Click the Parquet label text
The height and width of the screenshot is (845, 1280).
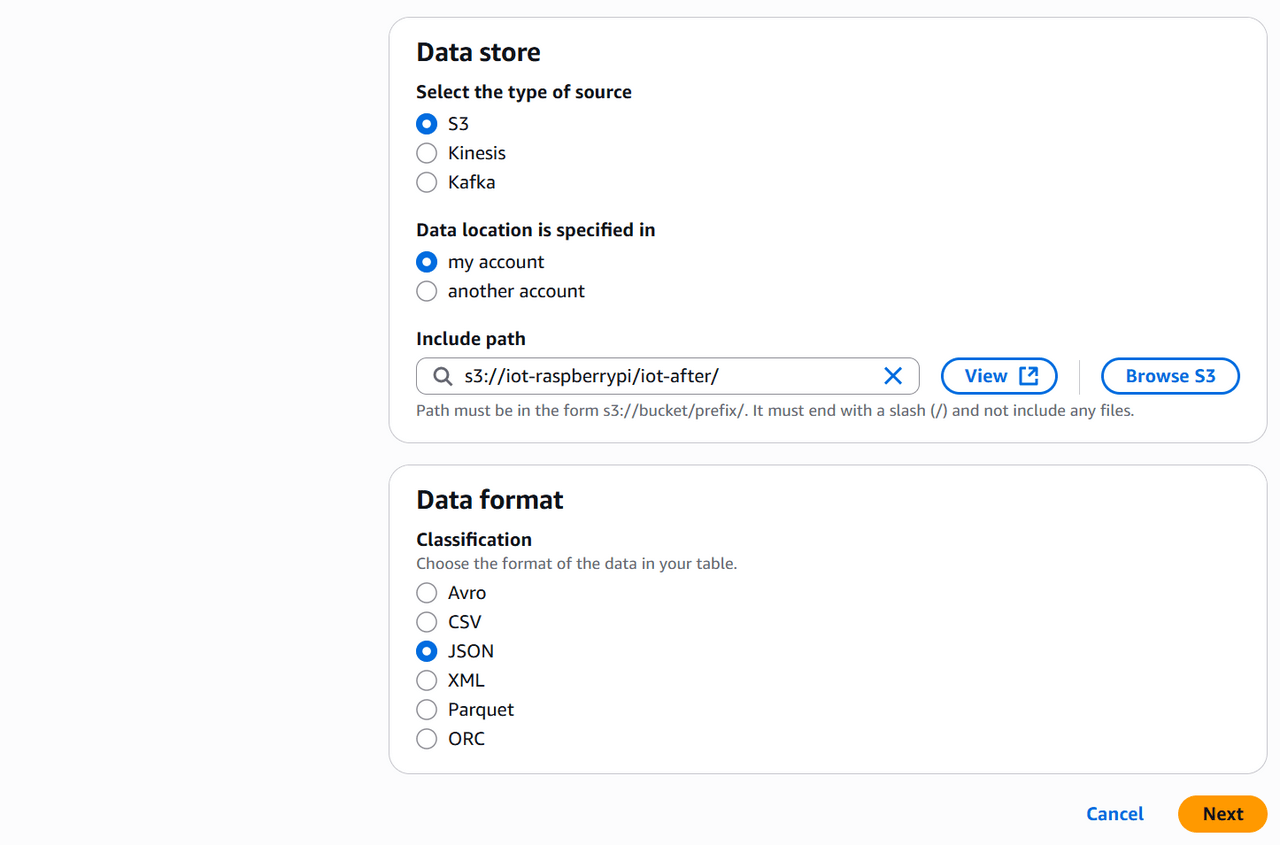[x=481, y=710]
